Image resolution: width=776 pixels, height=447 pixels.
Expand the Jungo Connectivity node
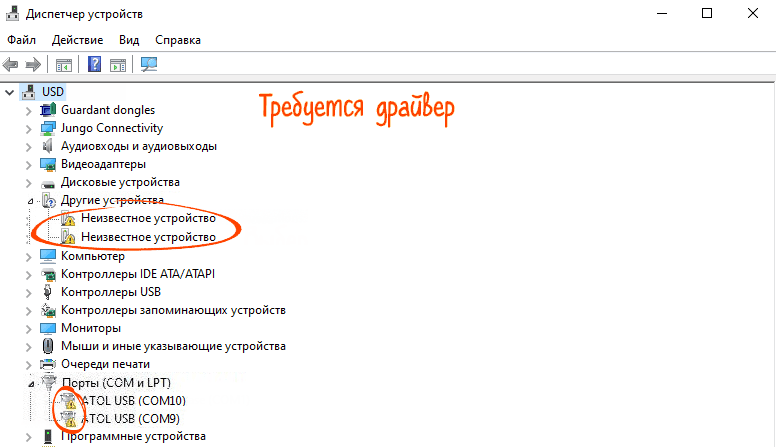[28, 129]
